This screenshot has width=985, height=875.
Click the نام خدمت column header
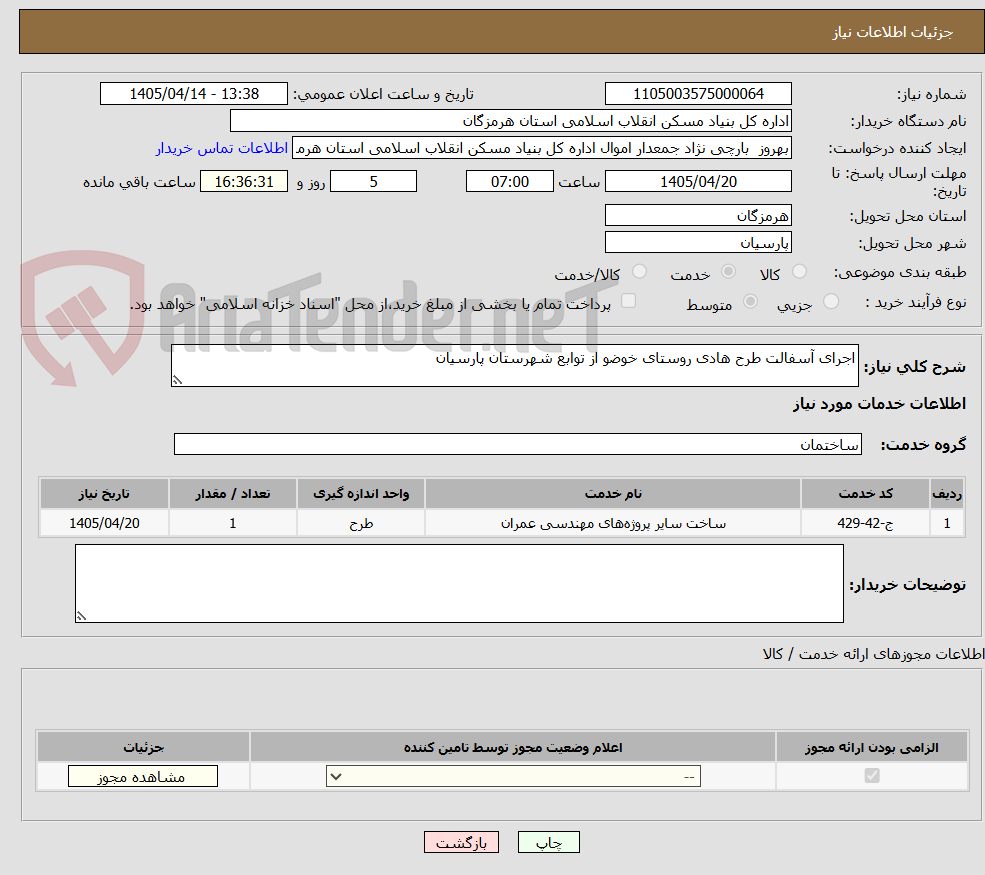[x=613, y=494]
